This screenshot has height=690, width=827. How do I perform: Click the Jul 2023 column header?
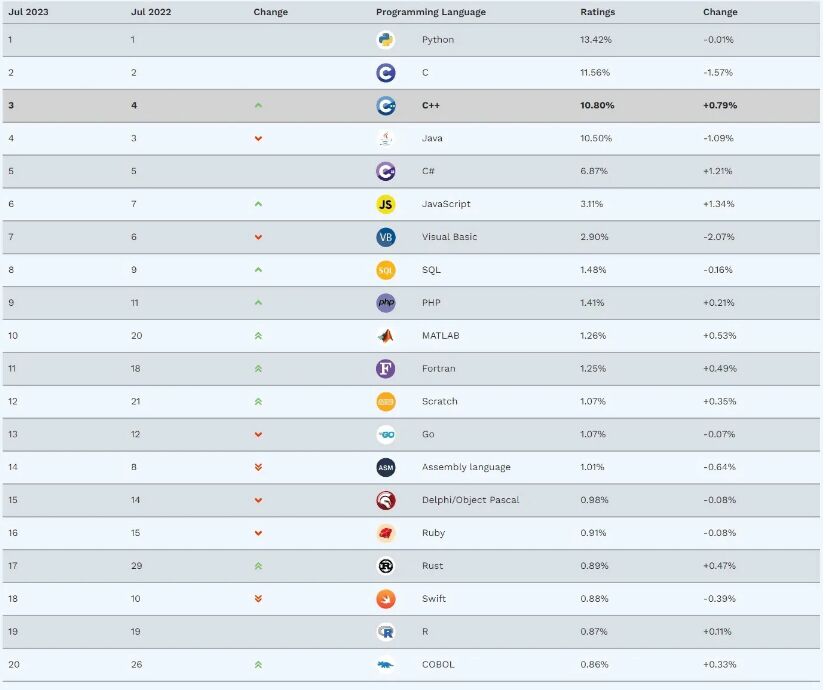point(29,12)
